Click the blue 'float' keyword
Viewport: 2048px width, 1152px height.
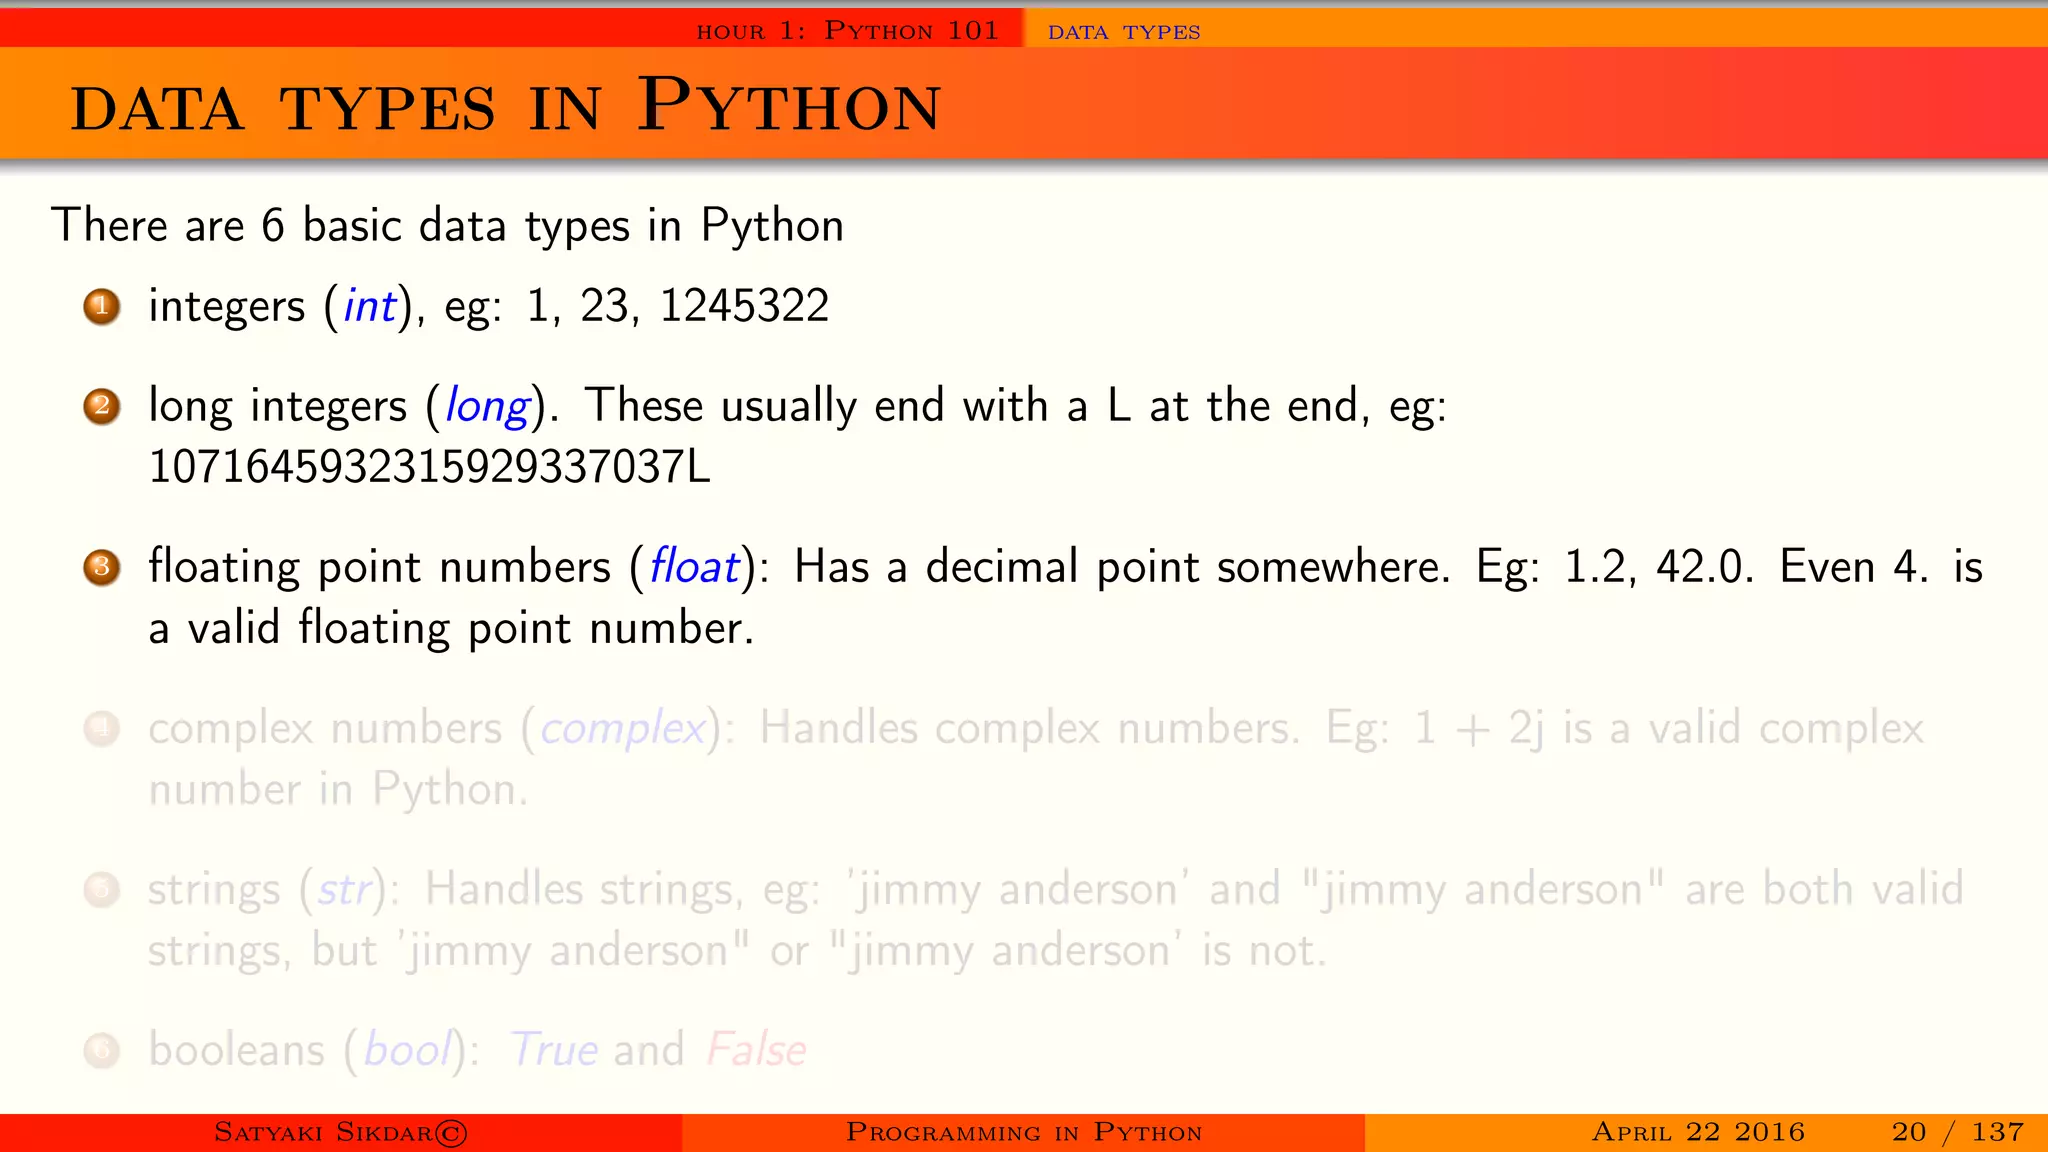(x=695, y=566)
